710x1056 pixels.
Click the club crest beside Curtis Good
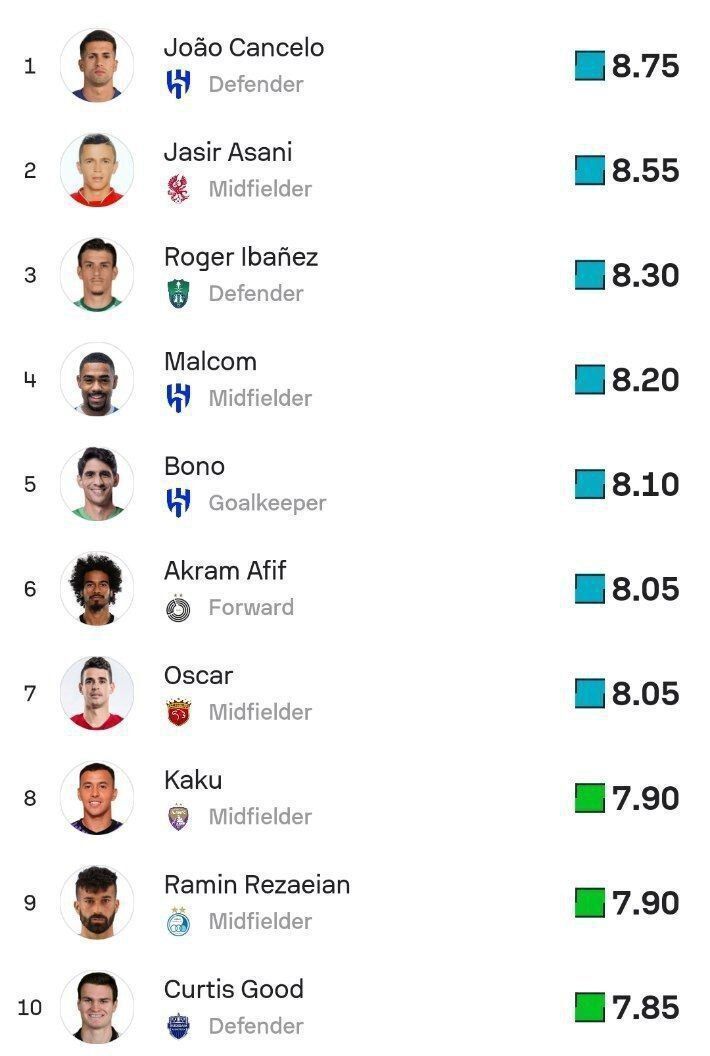click(178, 1026)
